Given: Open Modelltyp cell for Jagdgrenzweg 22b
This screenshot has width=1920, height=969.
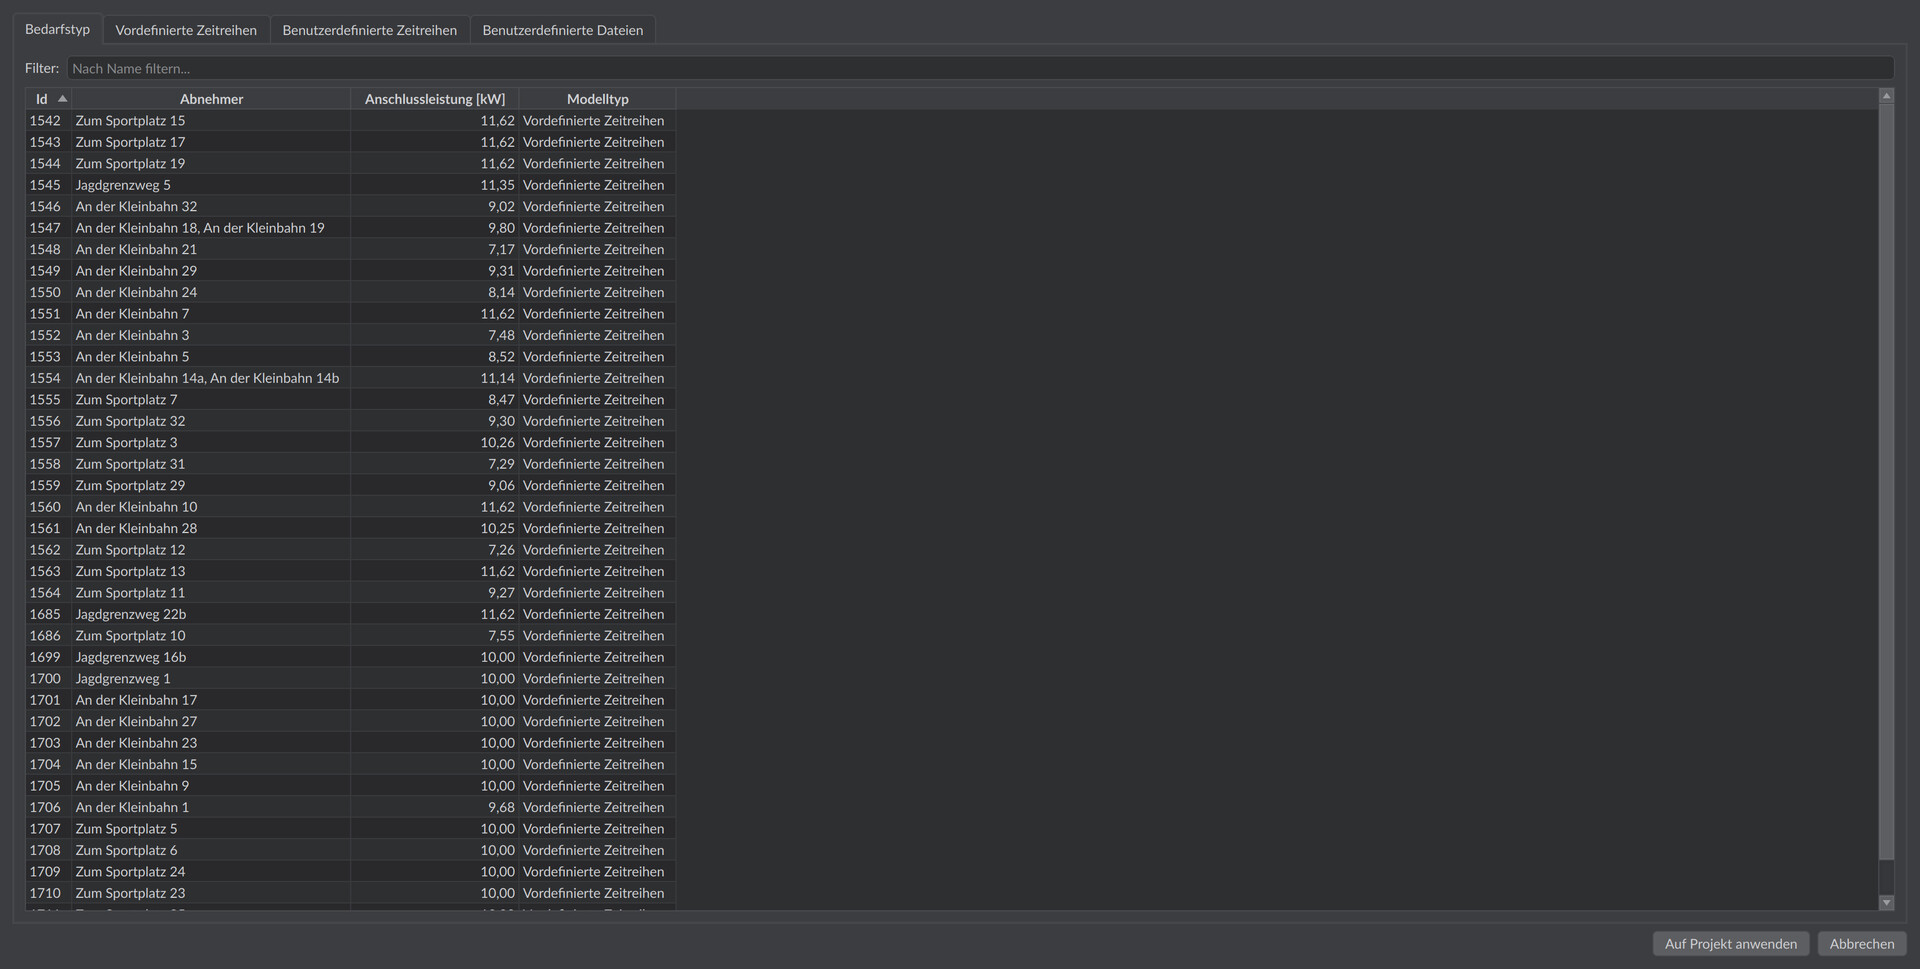Looking at the screenshot, I should [597, 614].
